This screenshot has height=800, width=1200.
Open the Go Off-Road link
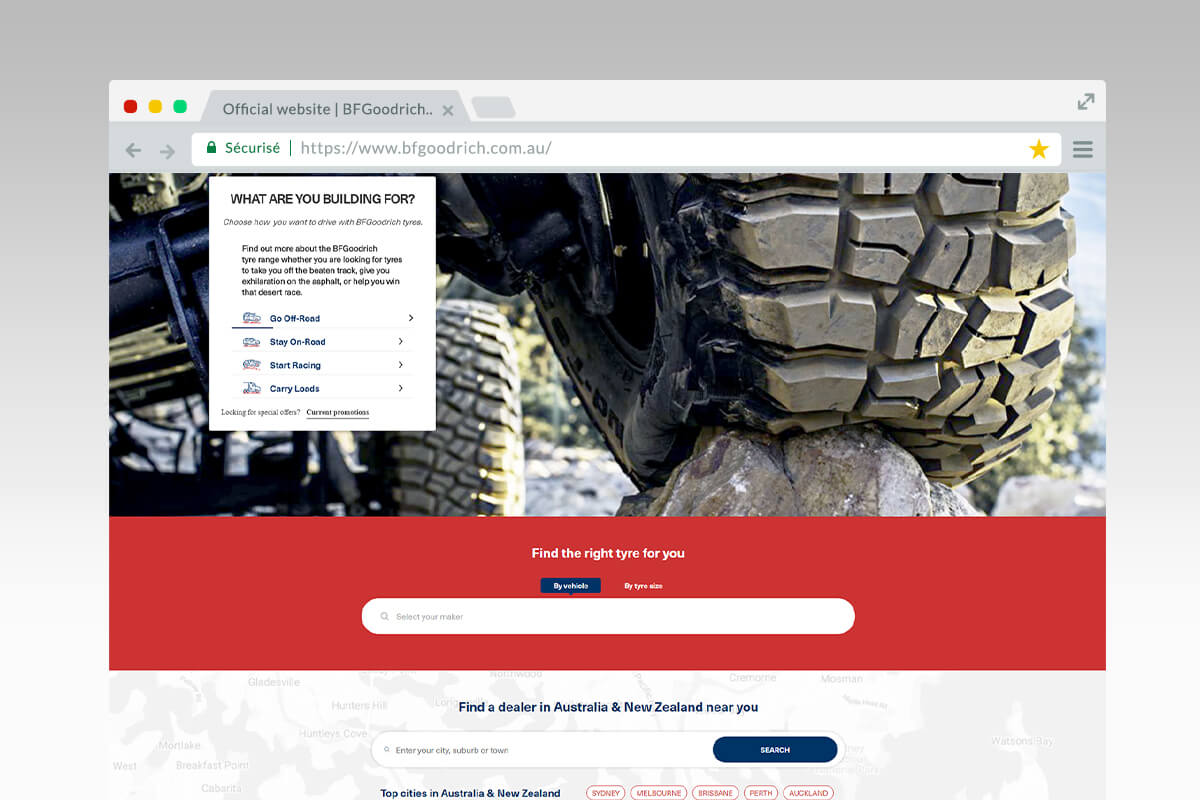(x=295, y=318)
